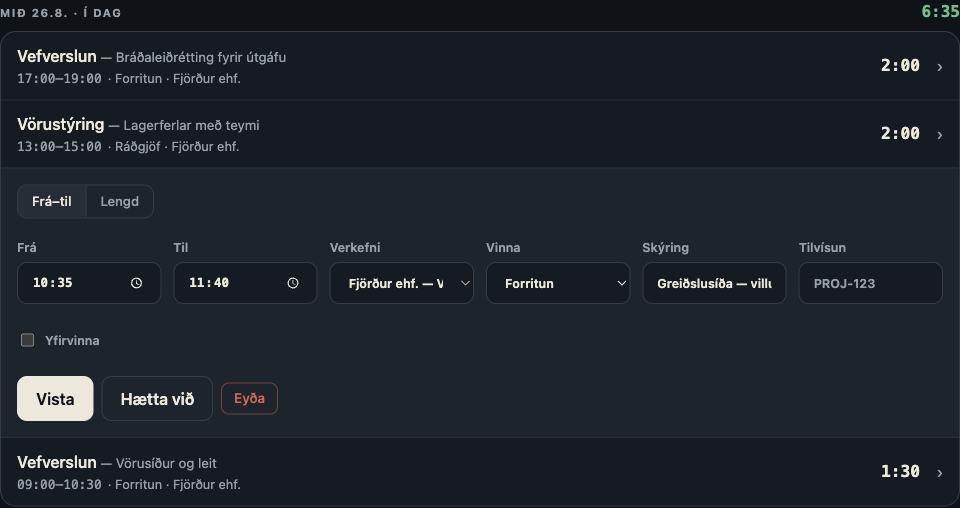
Task: Select the 2:00 duration of the 17:00–19:00 entry
Action: click(x=900, y=65)
